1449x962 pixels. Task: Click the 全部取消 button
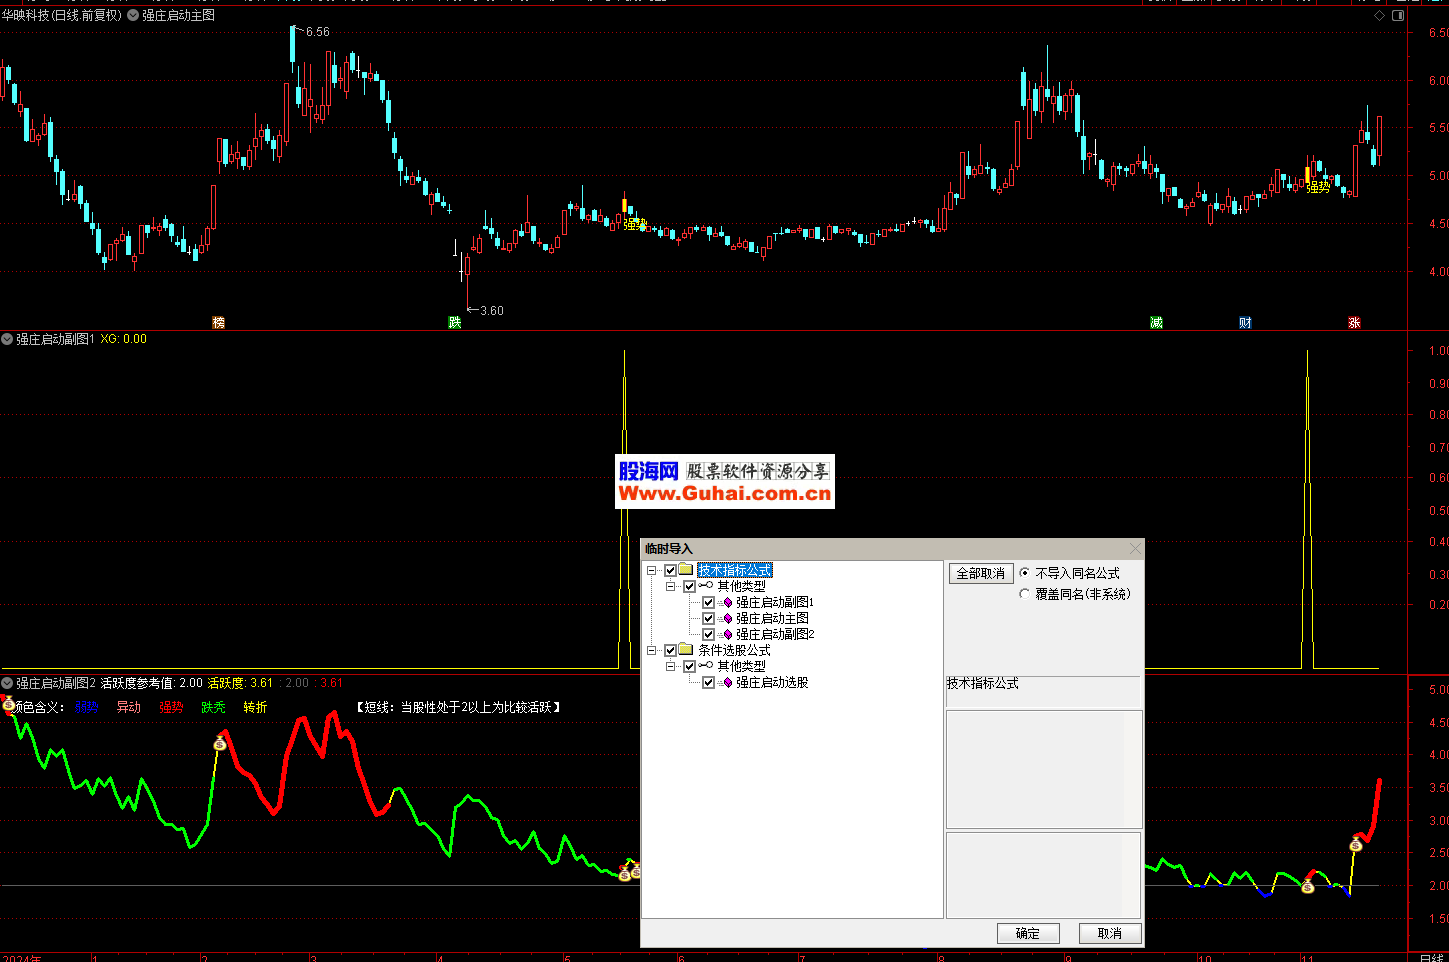click(x=980, y=574)
